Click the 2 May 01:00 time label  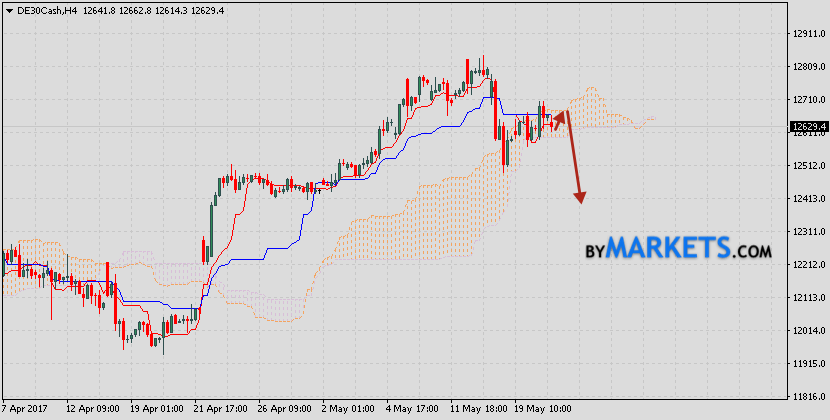pos(349,409)
